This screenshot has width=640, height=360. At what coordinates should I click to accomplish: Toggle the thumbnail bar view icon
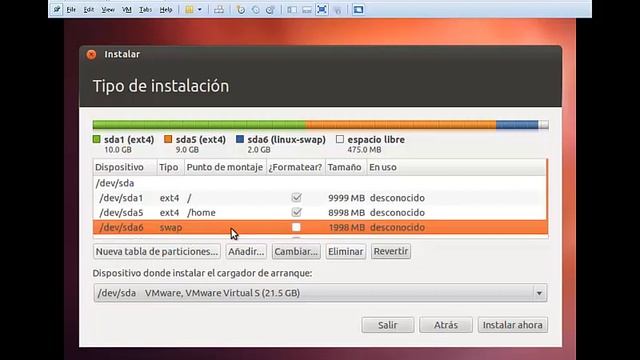tap(307, 9)
